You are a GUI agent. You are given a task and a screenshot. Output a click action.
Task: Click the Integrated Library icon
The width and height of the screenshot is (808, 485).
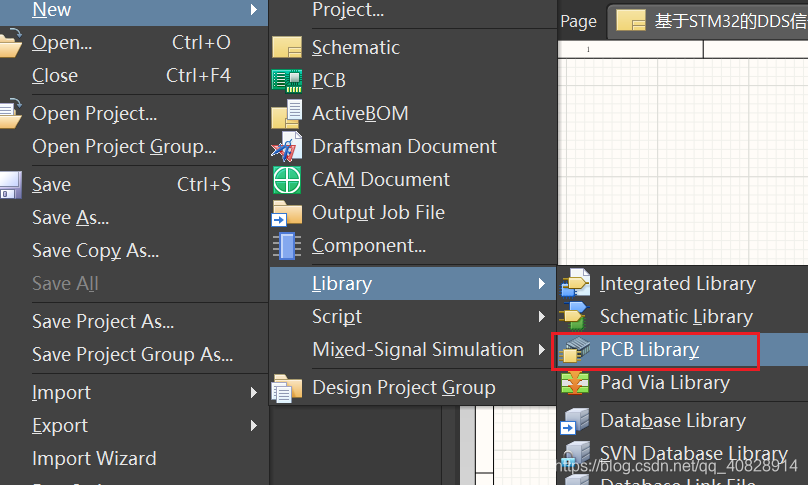(x=576, y=283)
